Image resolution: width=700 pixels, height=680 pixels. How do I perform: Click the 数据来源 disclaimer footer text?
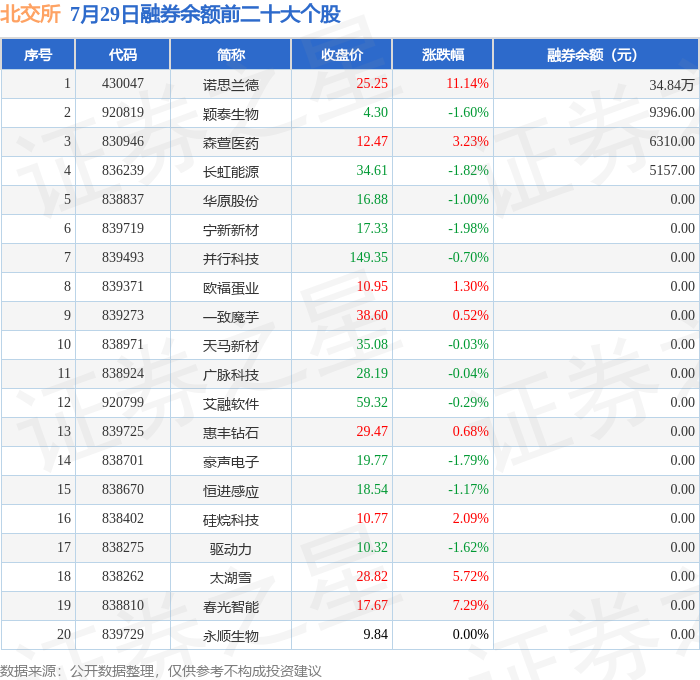coord(161,671)
